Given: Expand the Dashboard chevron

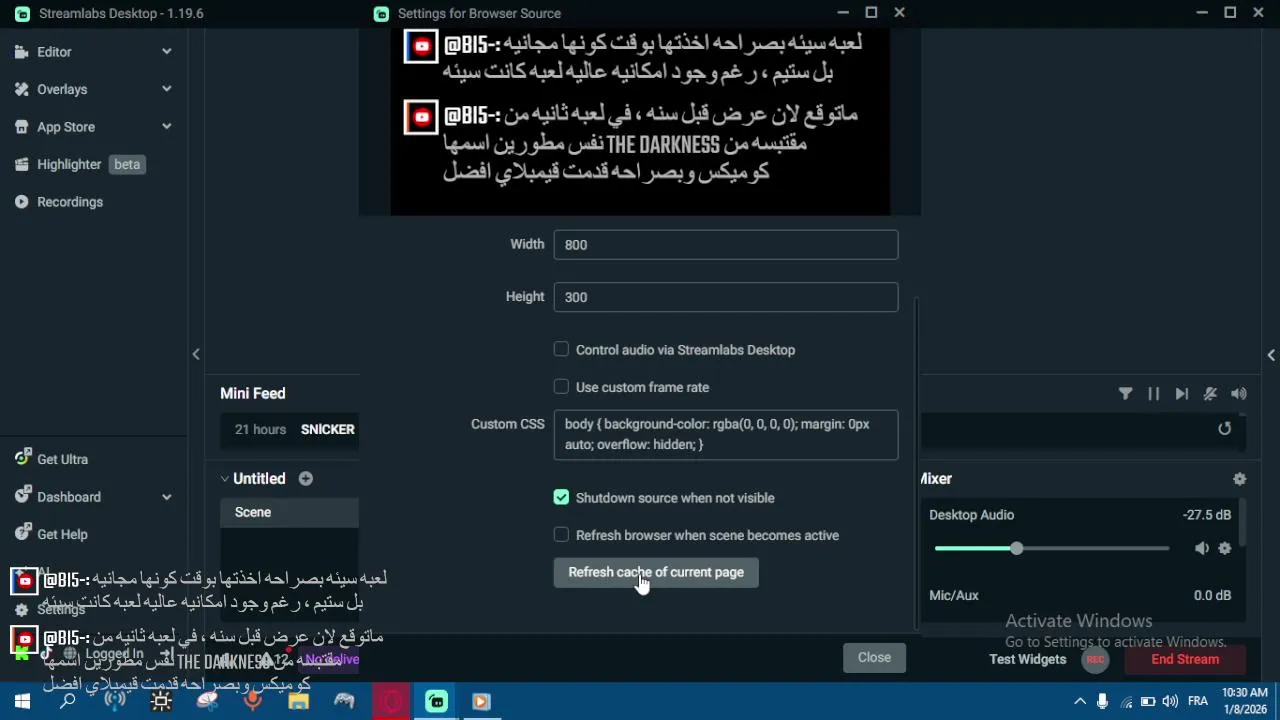Looking at the screenshot, I should 166,496.
